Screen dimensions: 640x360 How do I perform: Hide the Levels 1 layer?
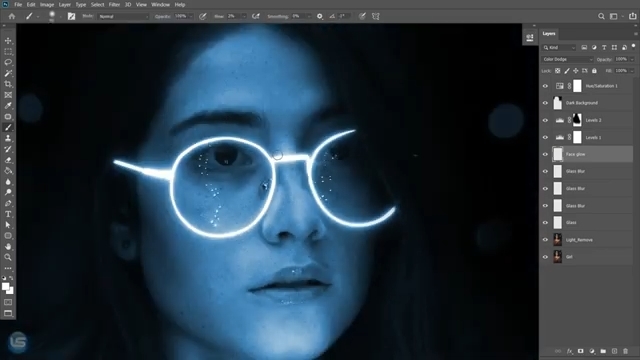545,138
